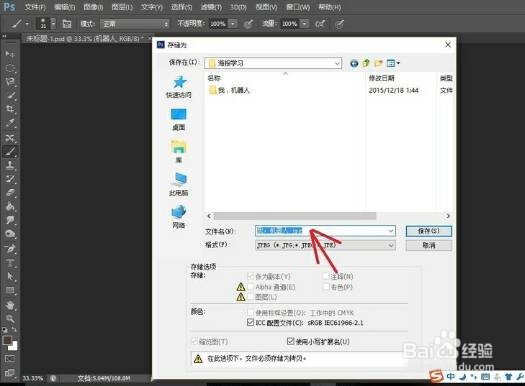
Task: Click horizontal scrollbar in file list
Action: tap(295, 216)
